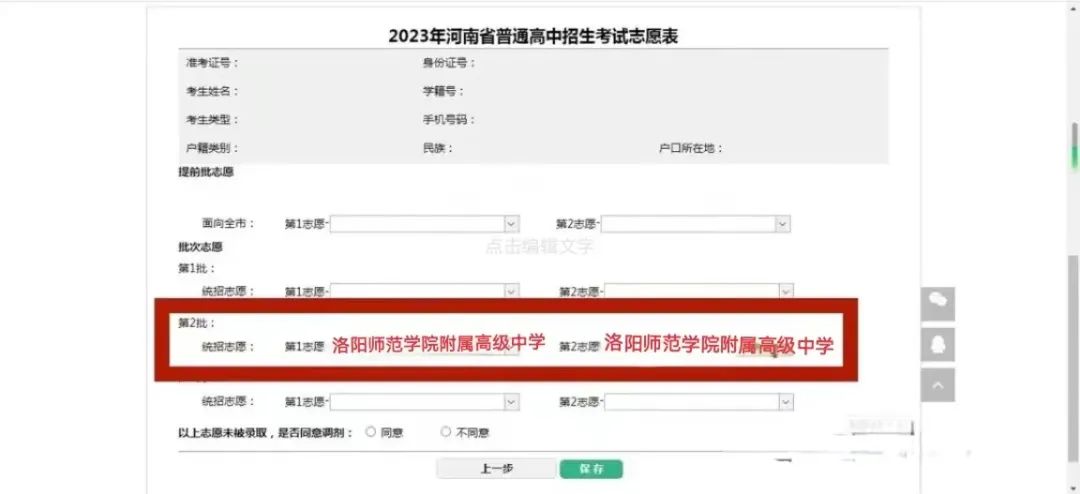Click the 户口所在地 label

coord(691,147)
